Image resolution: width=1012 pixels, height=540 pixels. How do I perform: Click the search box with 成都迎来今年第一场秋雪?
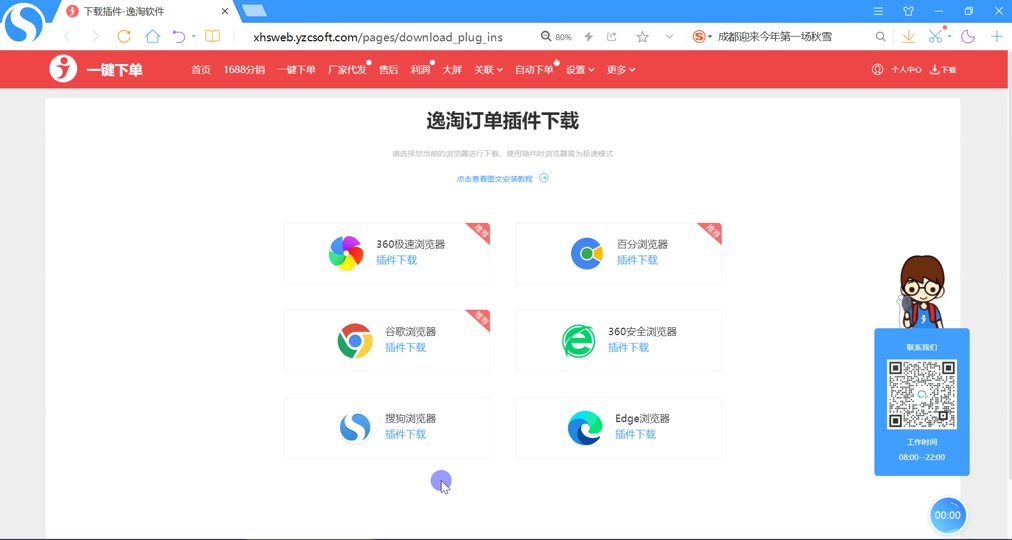(774, 37)
